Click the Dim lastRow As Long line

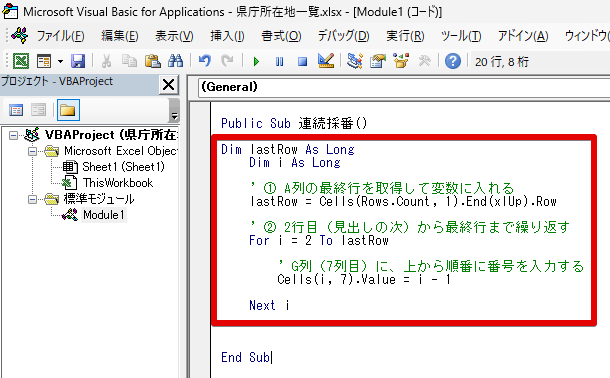tap(287, 149)
